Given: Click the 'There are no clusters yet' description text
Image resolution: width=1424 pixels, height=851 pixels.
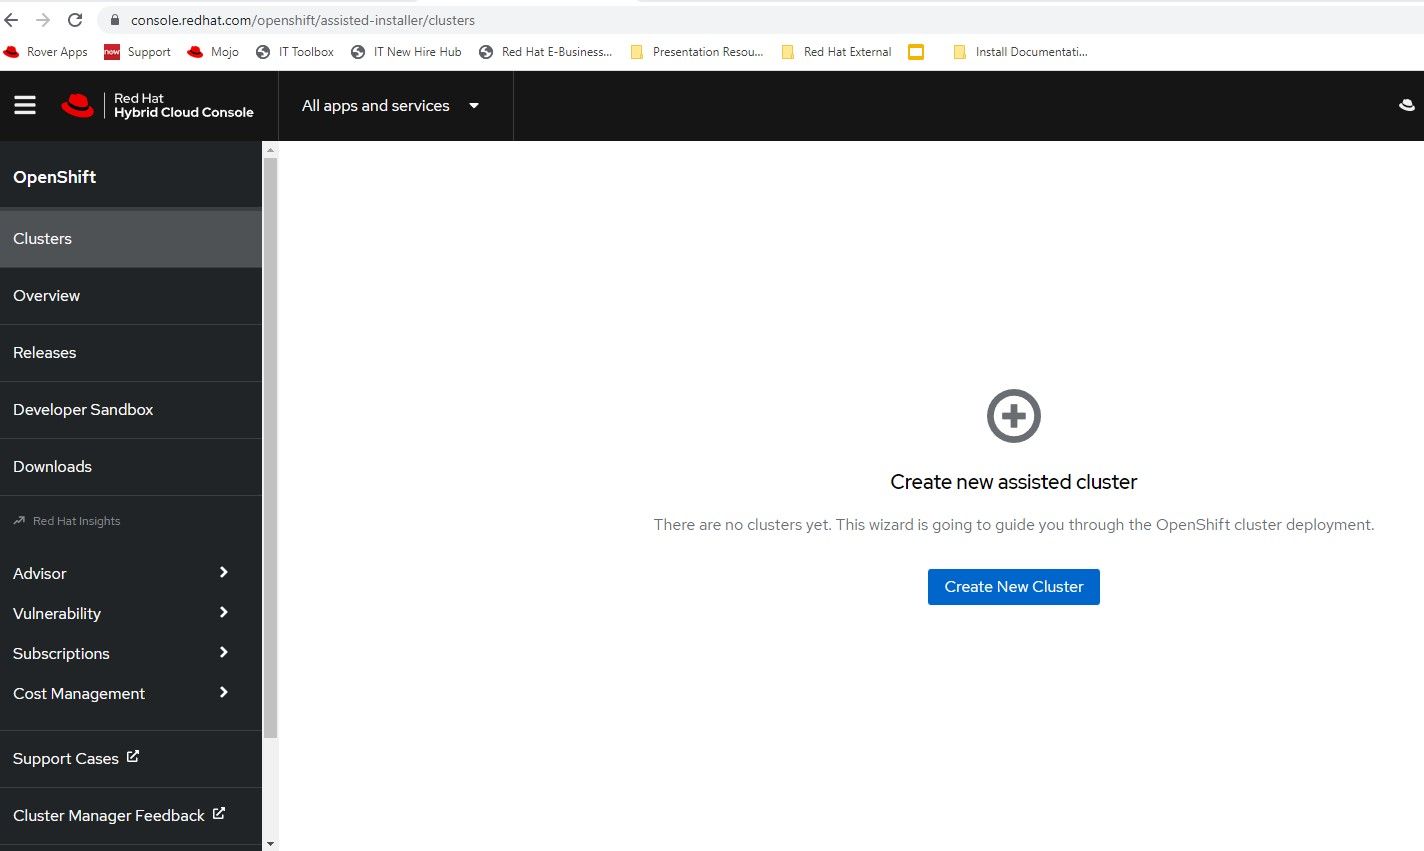Looking at the screenshot, I should coord(1014,525).
